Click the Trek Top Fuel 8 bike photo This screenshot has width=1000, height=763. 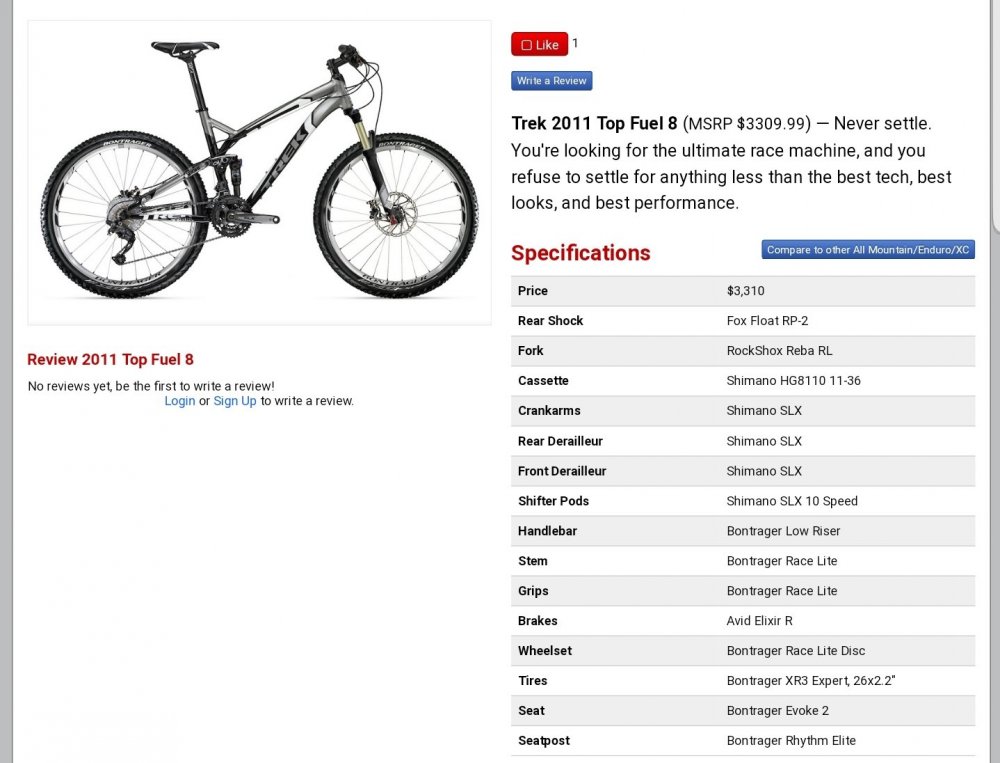(259, 172)
